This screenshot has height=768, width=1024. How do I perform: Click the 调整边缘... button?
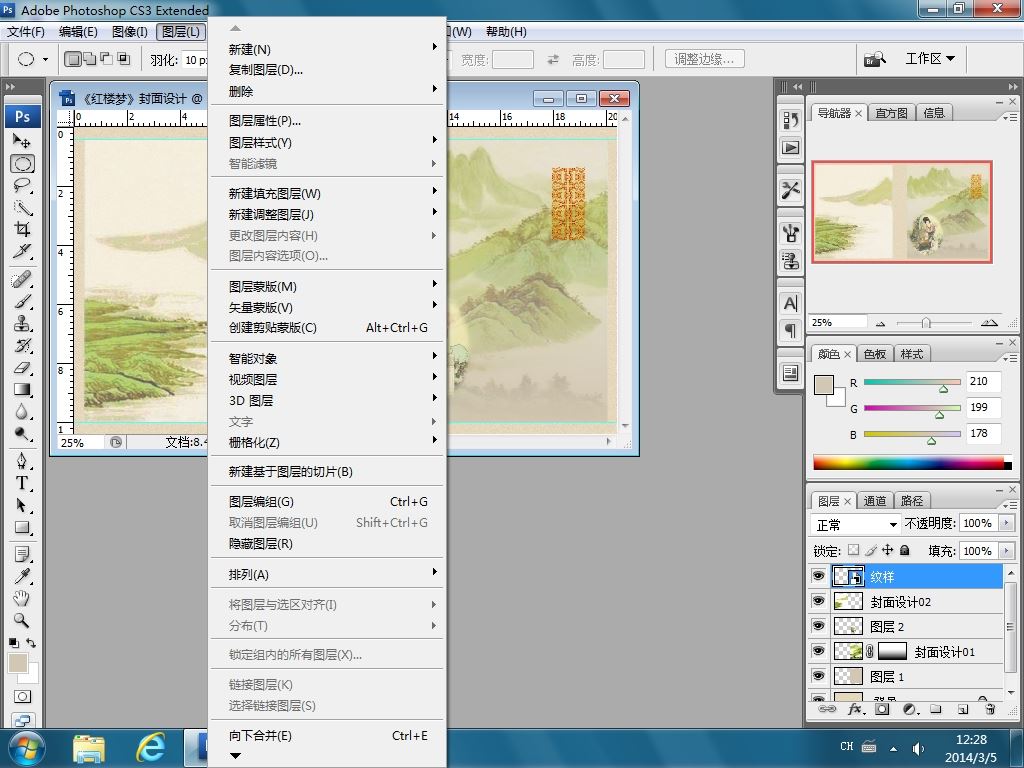[x=705, y=59]
